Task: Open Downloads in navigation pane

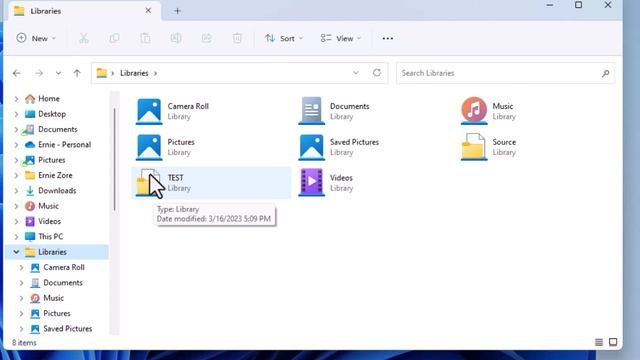Action: click(57, 191)
